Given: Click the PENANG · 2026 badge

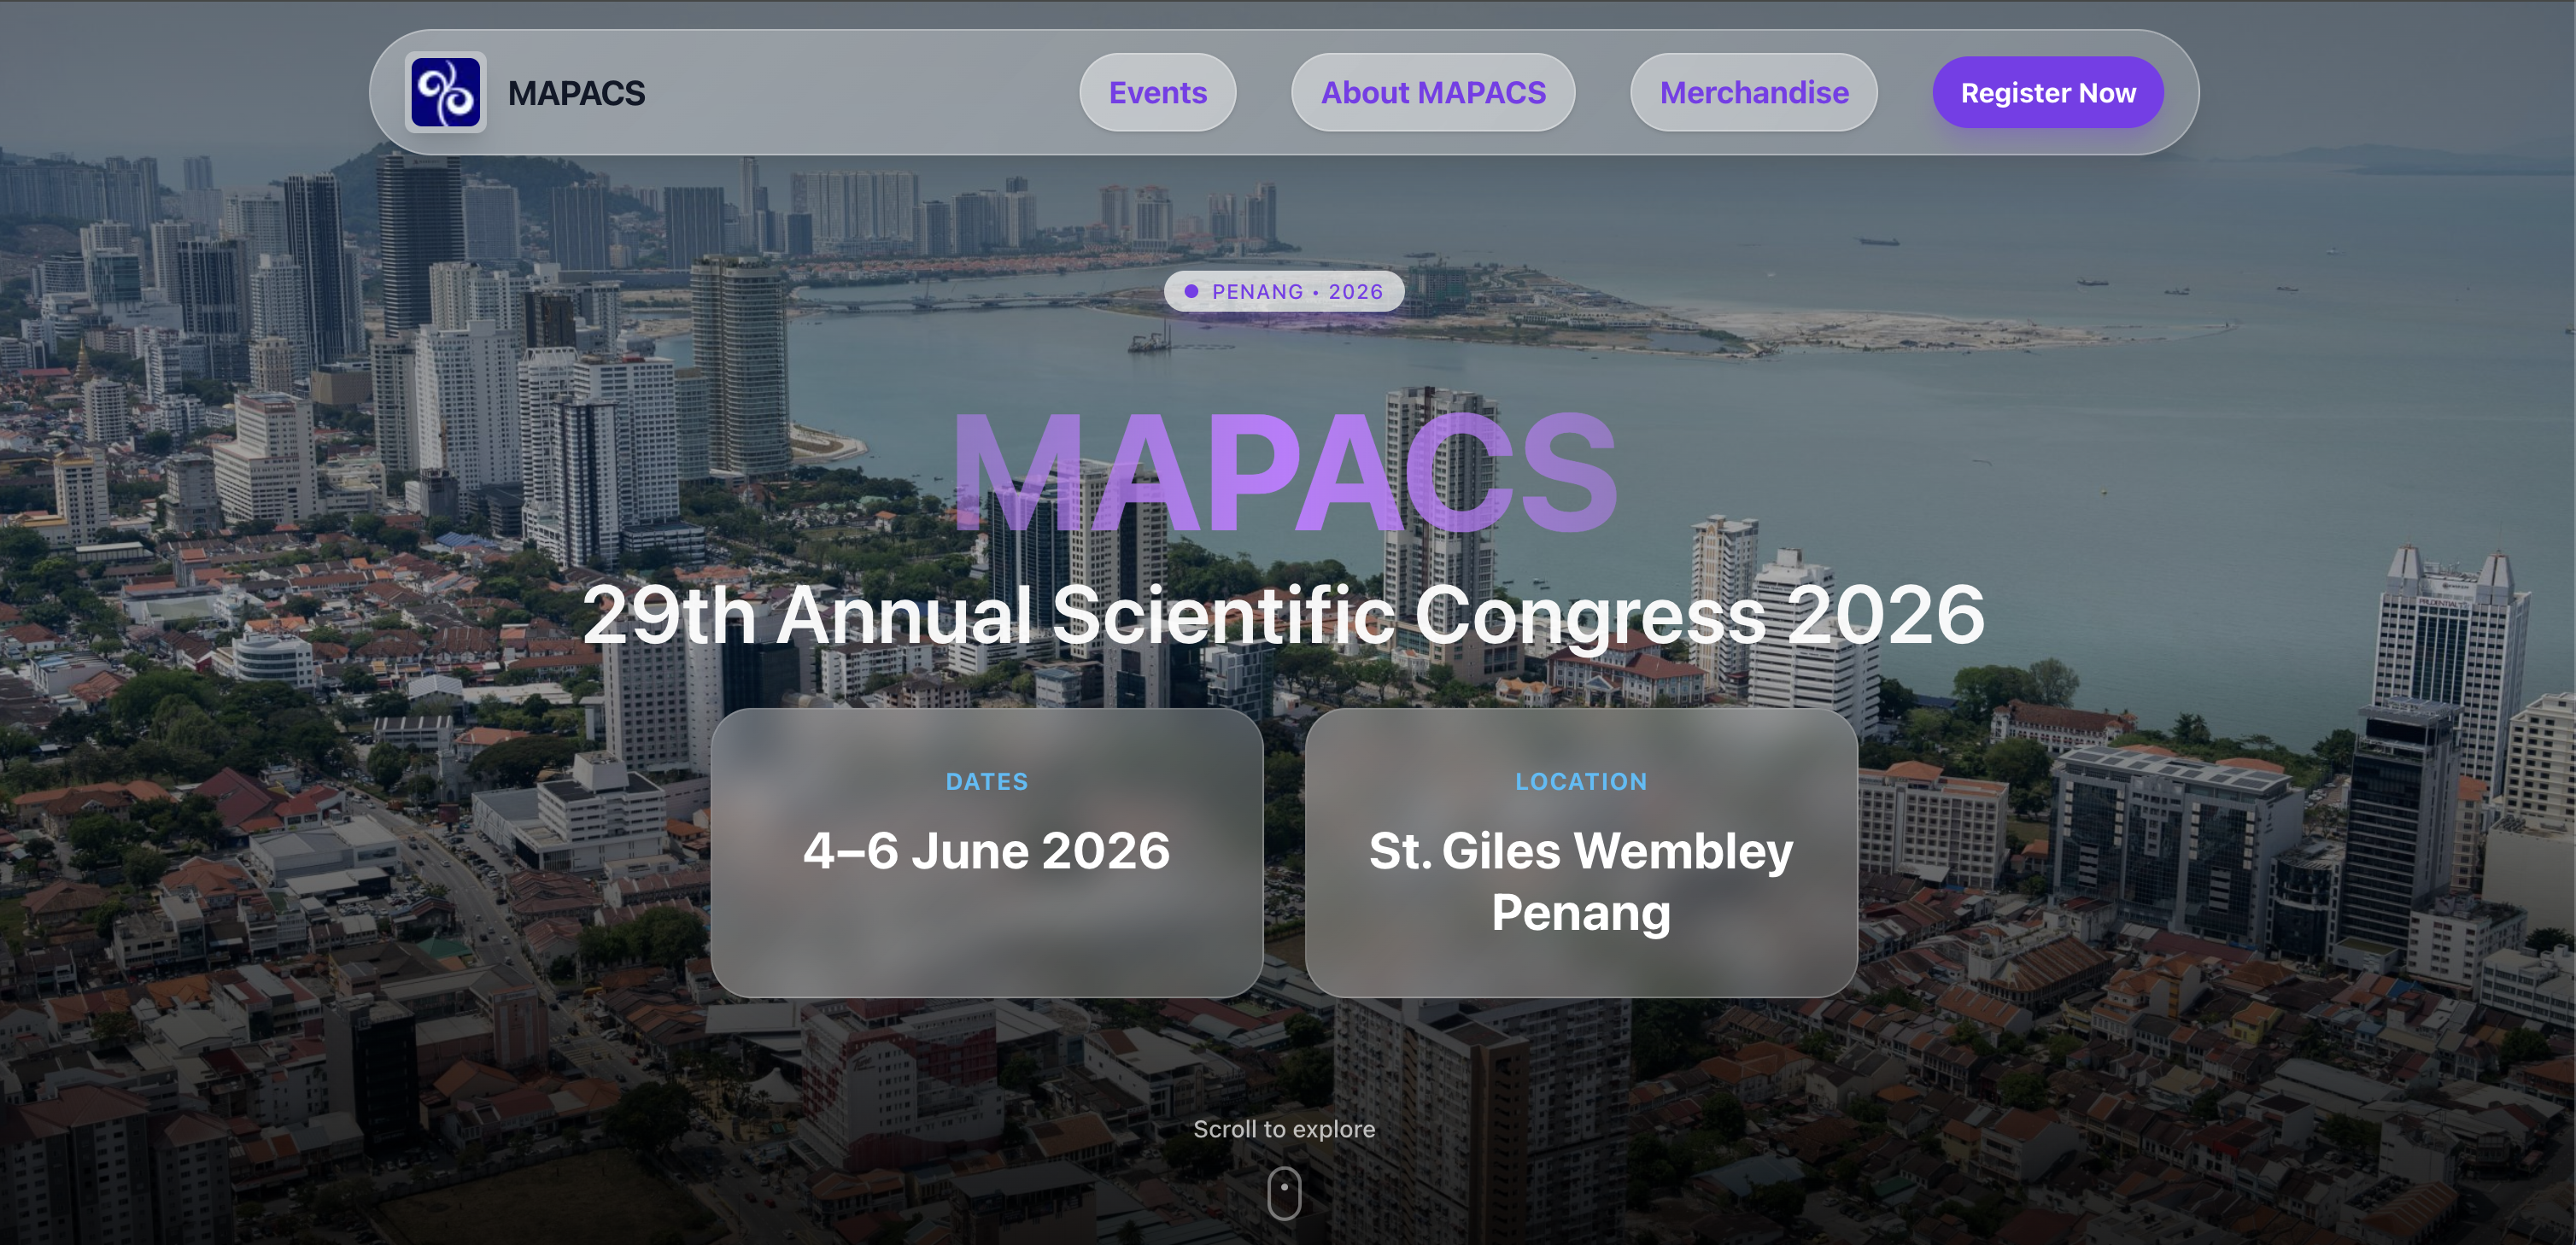Looking at the screenshot, I should (1284, 291).
